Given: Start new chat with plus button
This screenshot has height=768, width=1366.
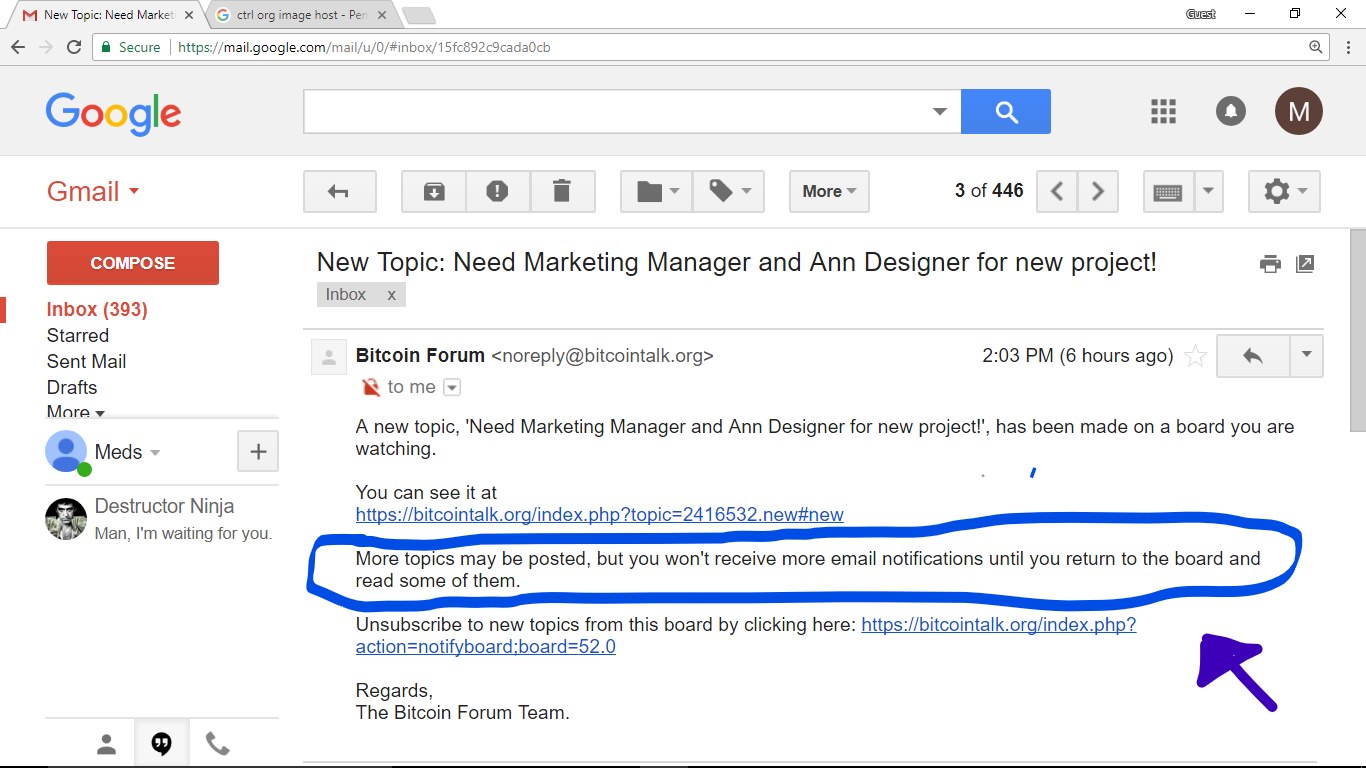Looking at the screenshot, I should (258, 451).
